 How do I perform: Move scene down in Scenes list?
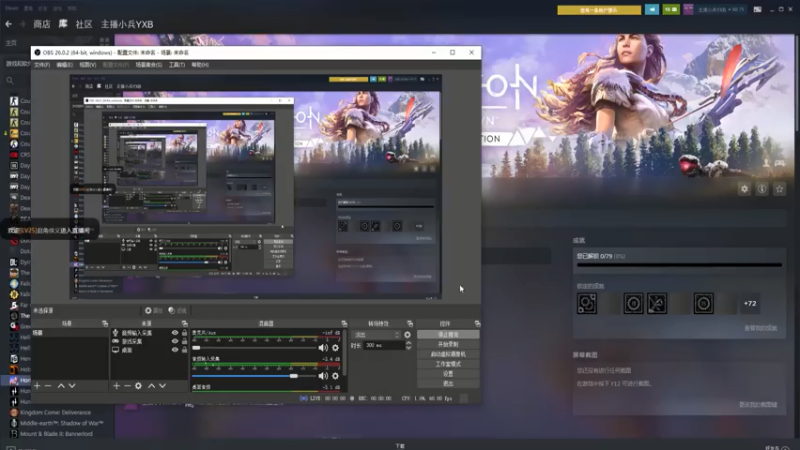(x=72, y=386)
